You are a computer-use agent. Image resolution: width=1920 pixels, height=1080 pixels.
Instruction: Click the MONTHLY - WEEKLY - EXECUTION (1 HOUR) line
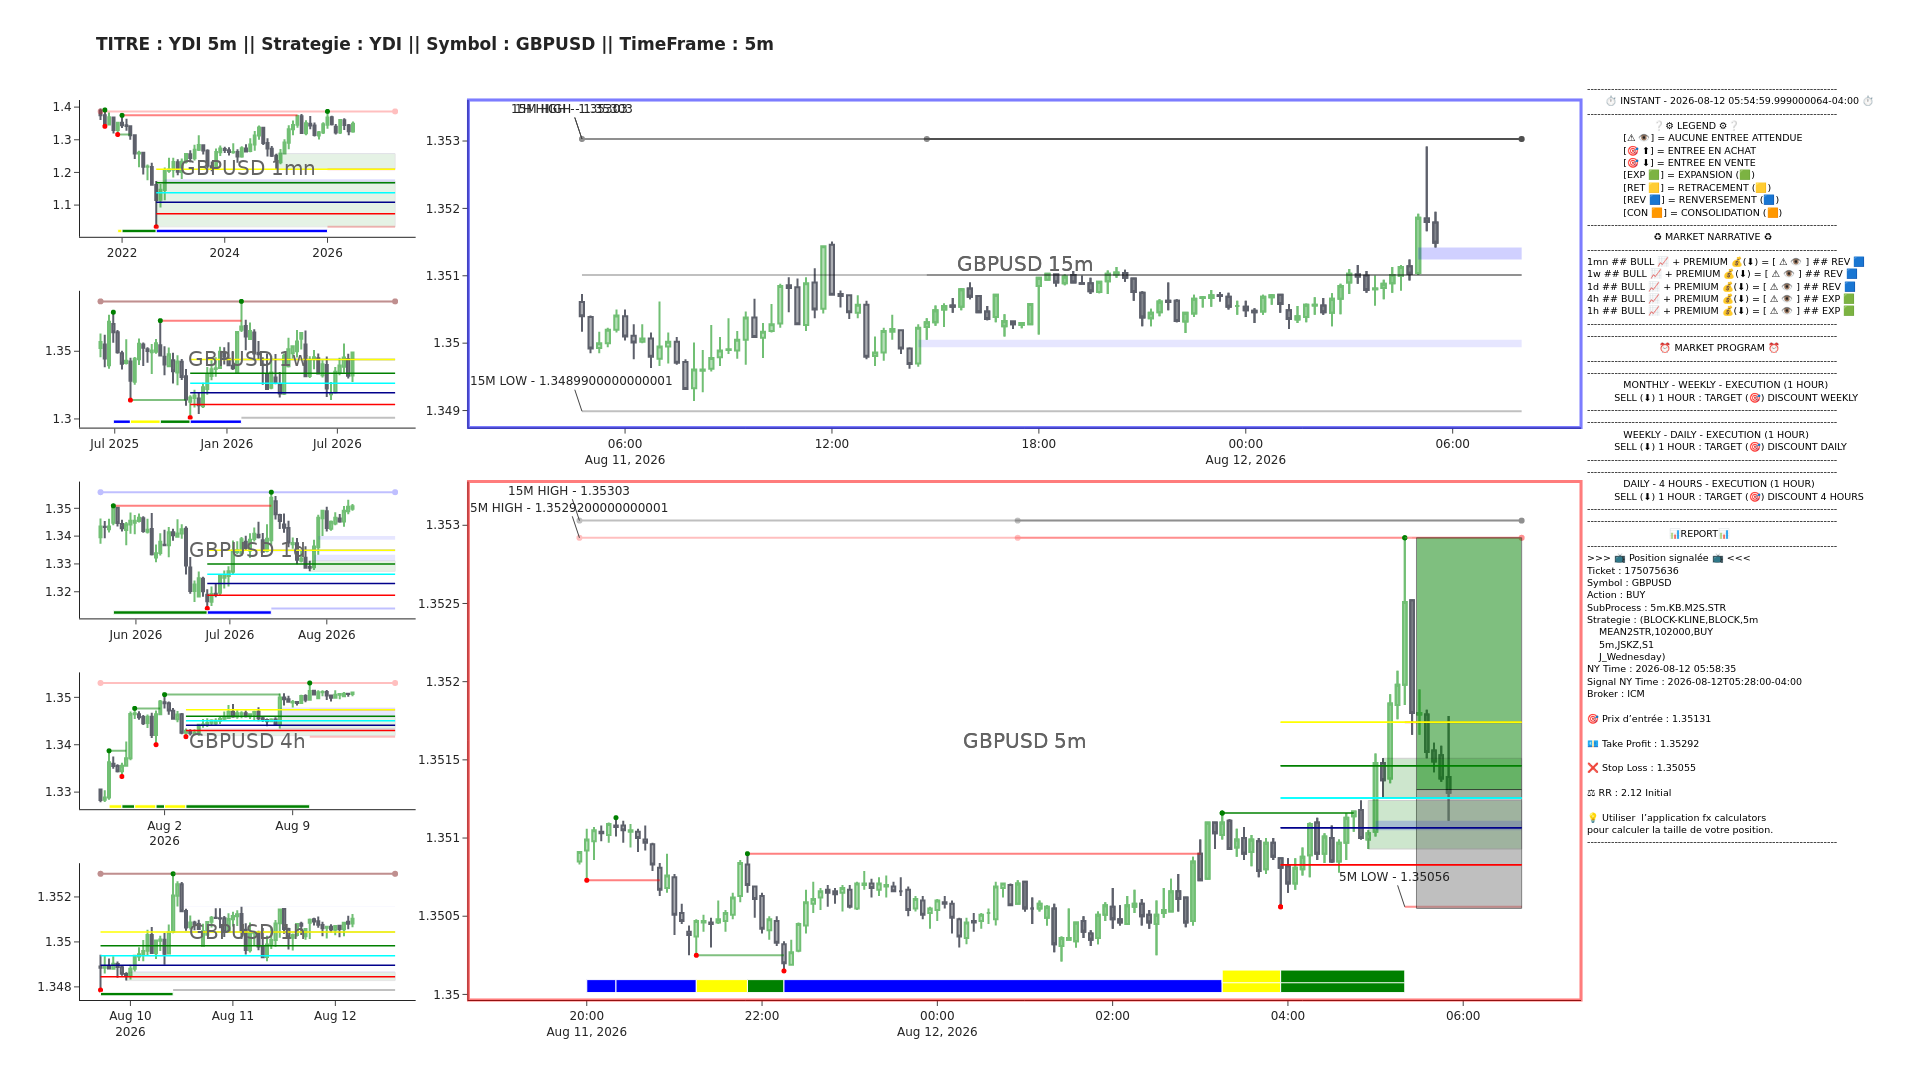tap(1725, 385)
